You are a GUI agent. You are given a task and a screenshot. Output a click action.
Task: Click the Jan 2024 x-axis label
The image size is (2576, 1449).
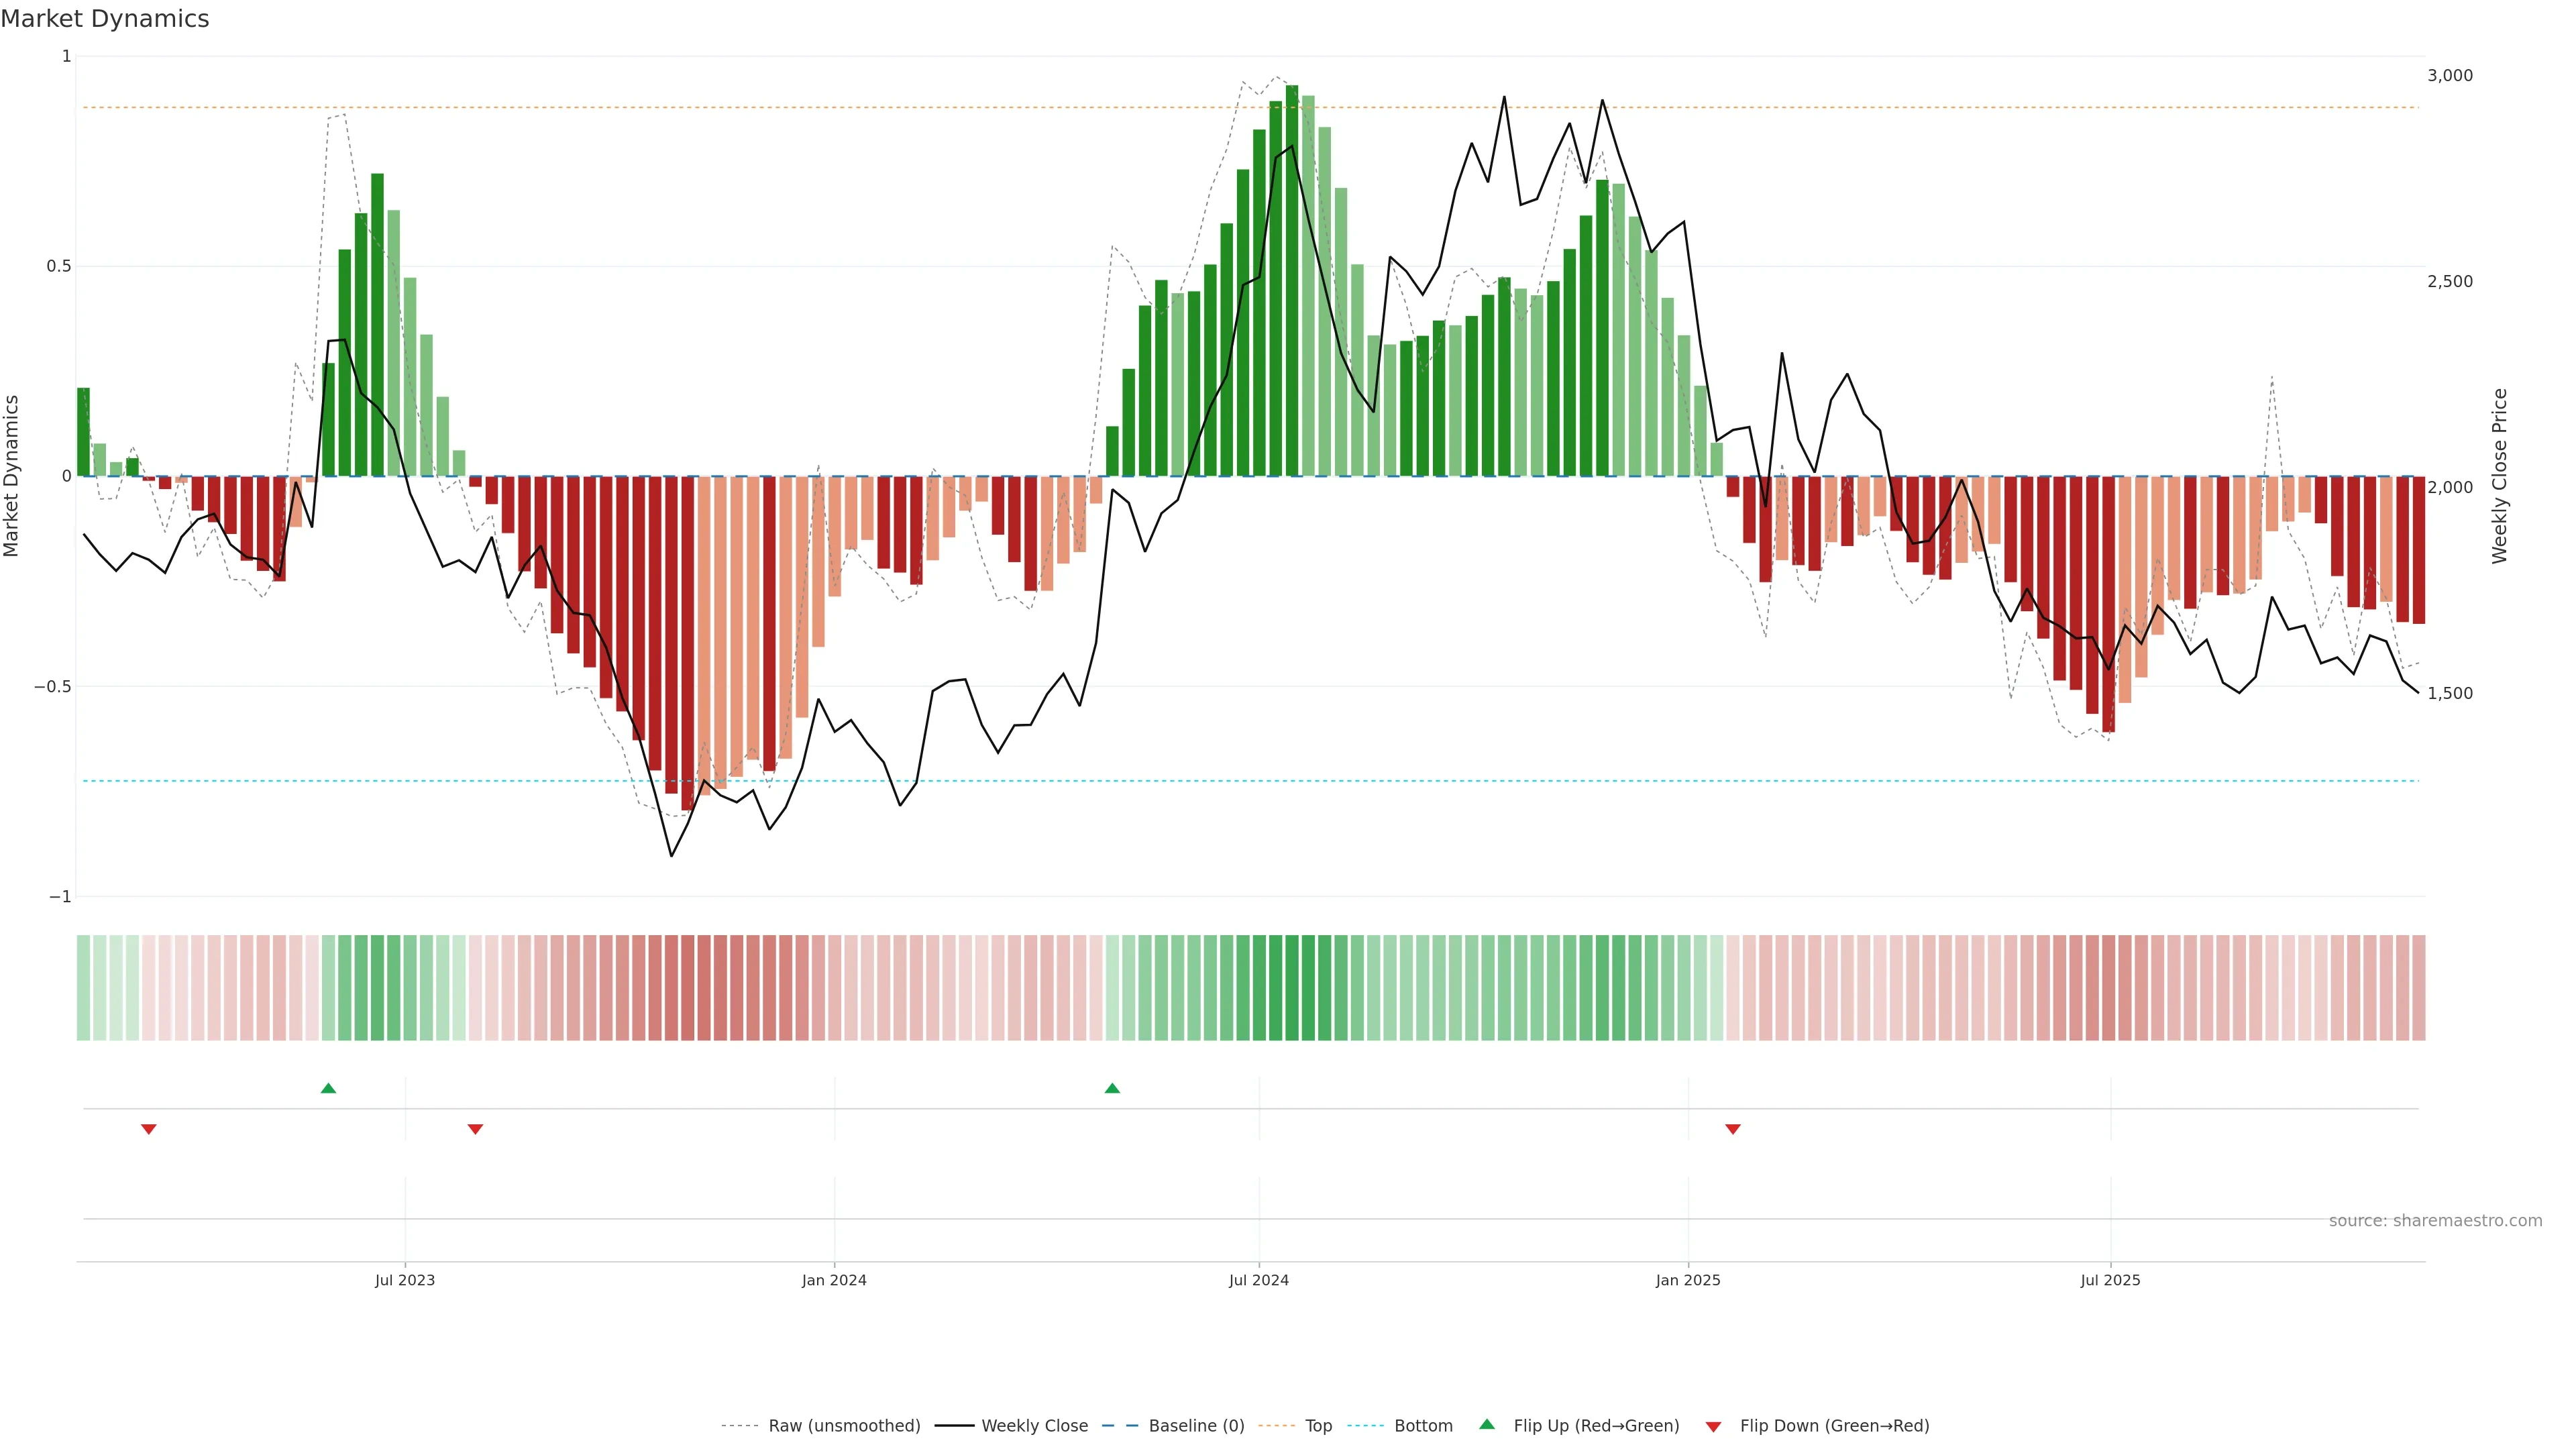click(834, 1280)
